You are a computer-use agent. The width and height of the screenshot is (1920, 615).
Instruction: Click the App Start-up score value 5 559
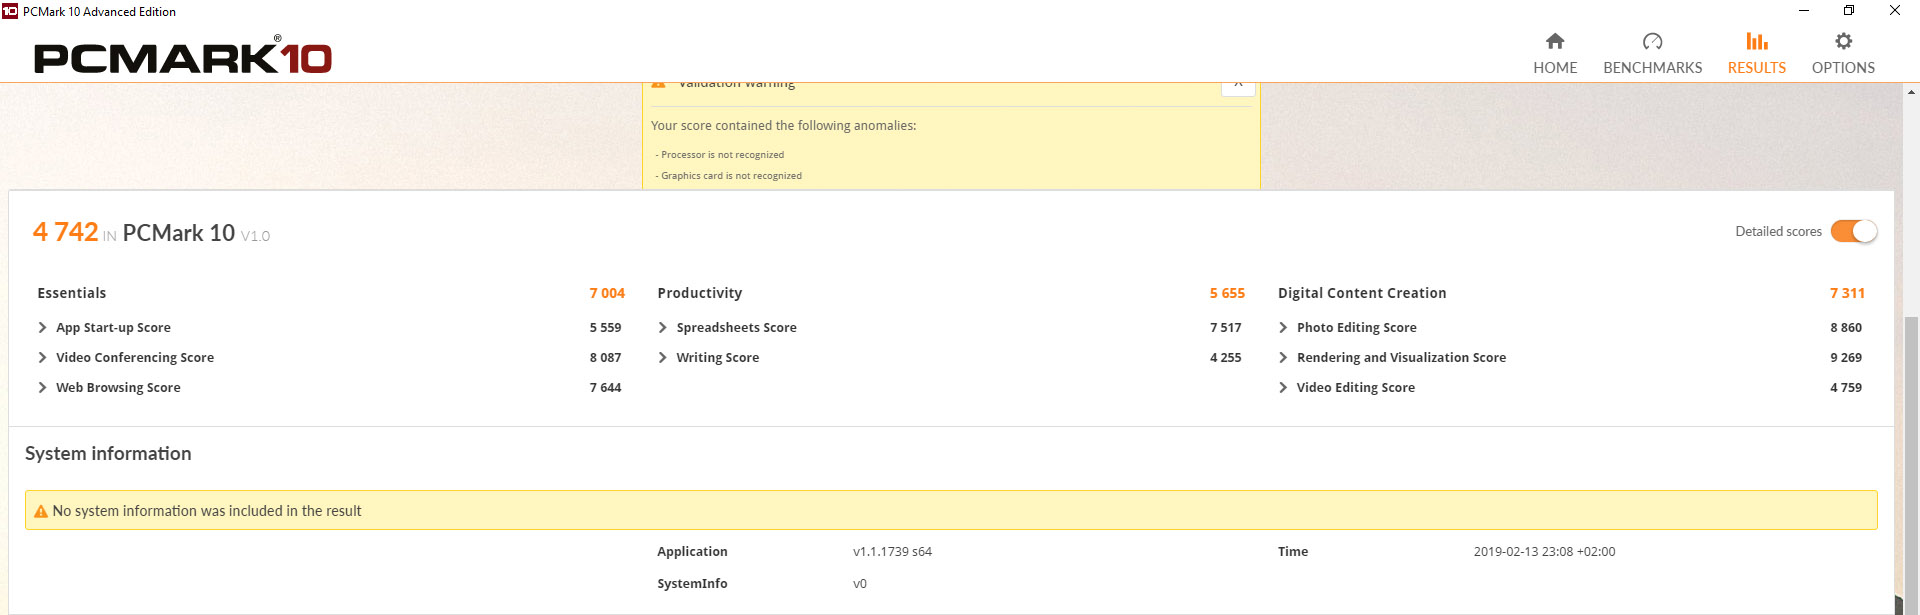pos(605,327)
